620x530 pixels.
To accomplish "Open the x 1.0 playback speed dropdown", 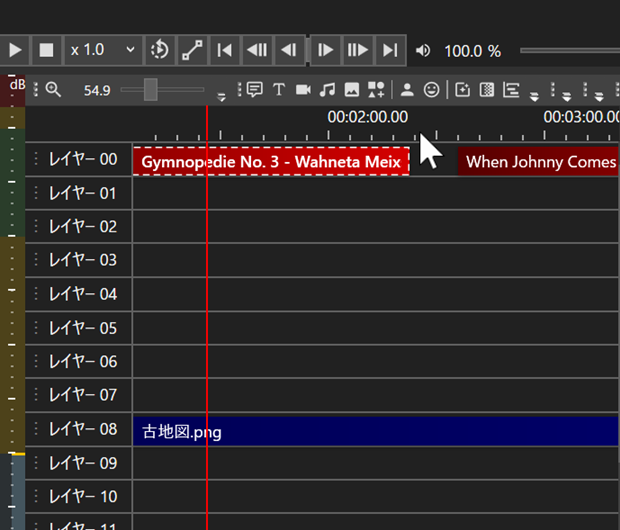I will pos(102,50).
